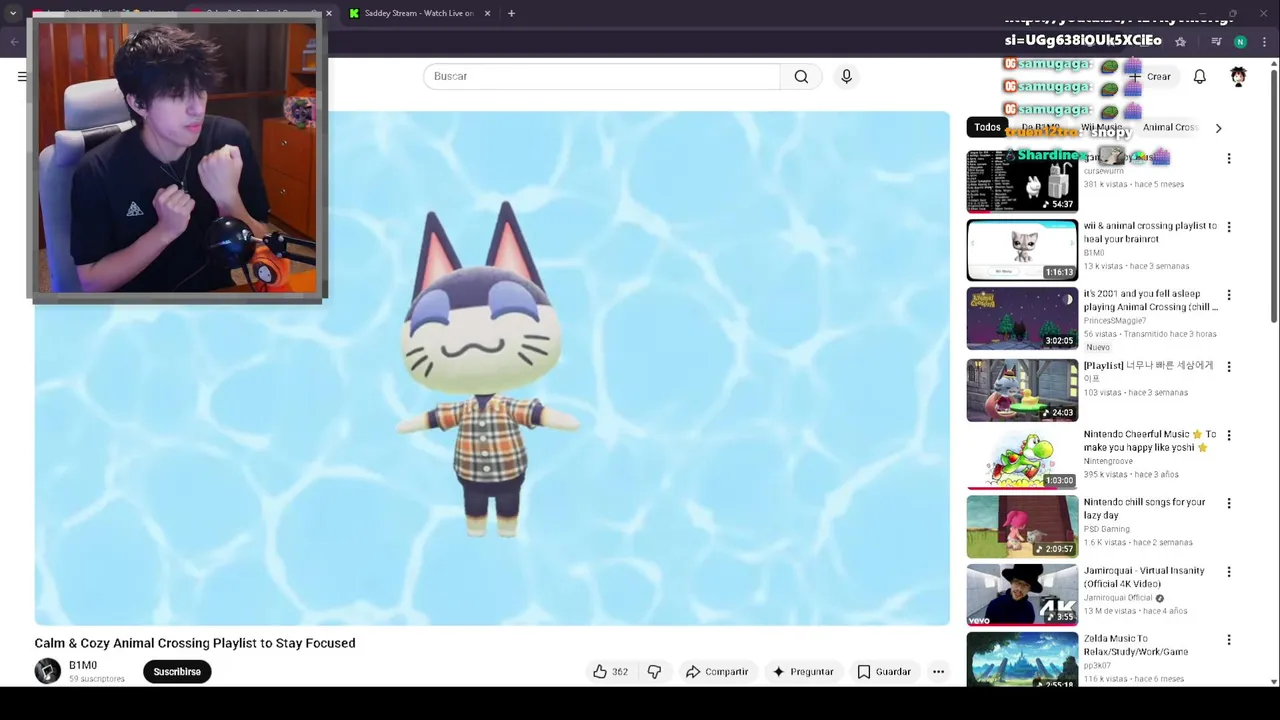Open the B1M0 channel name link

click(x=83, y=665)
